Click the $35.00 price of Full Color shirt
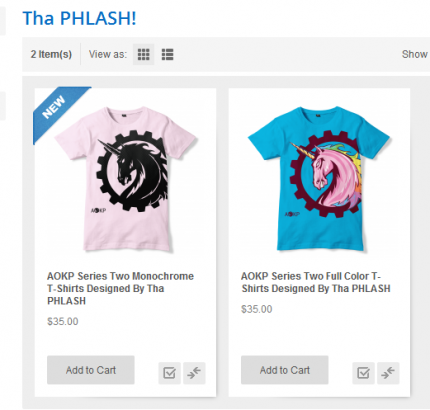 click(x=257, y=309)
